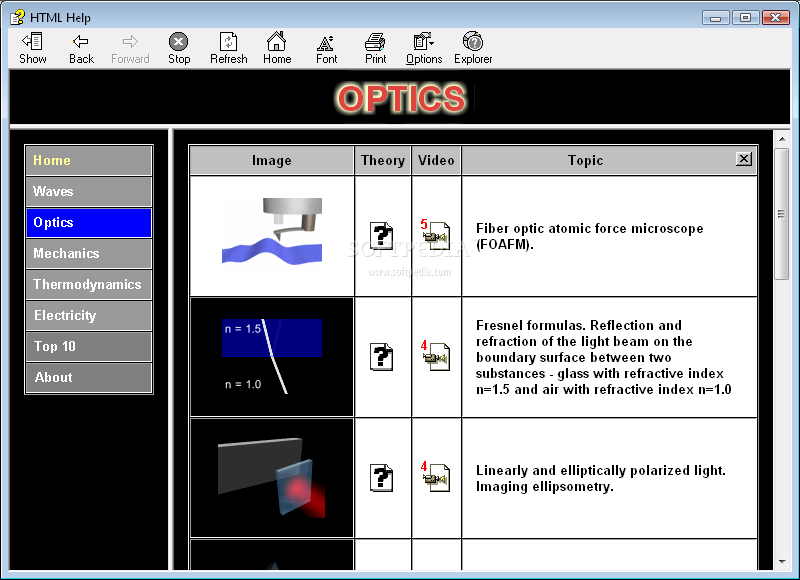Click the HTML Help title bar icon
The height and width of the screenshot is (580, 800).
point(17,17)
